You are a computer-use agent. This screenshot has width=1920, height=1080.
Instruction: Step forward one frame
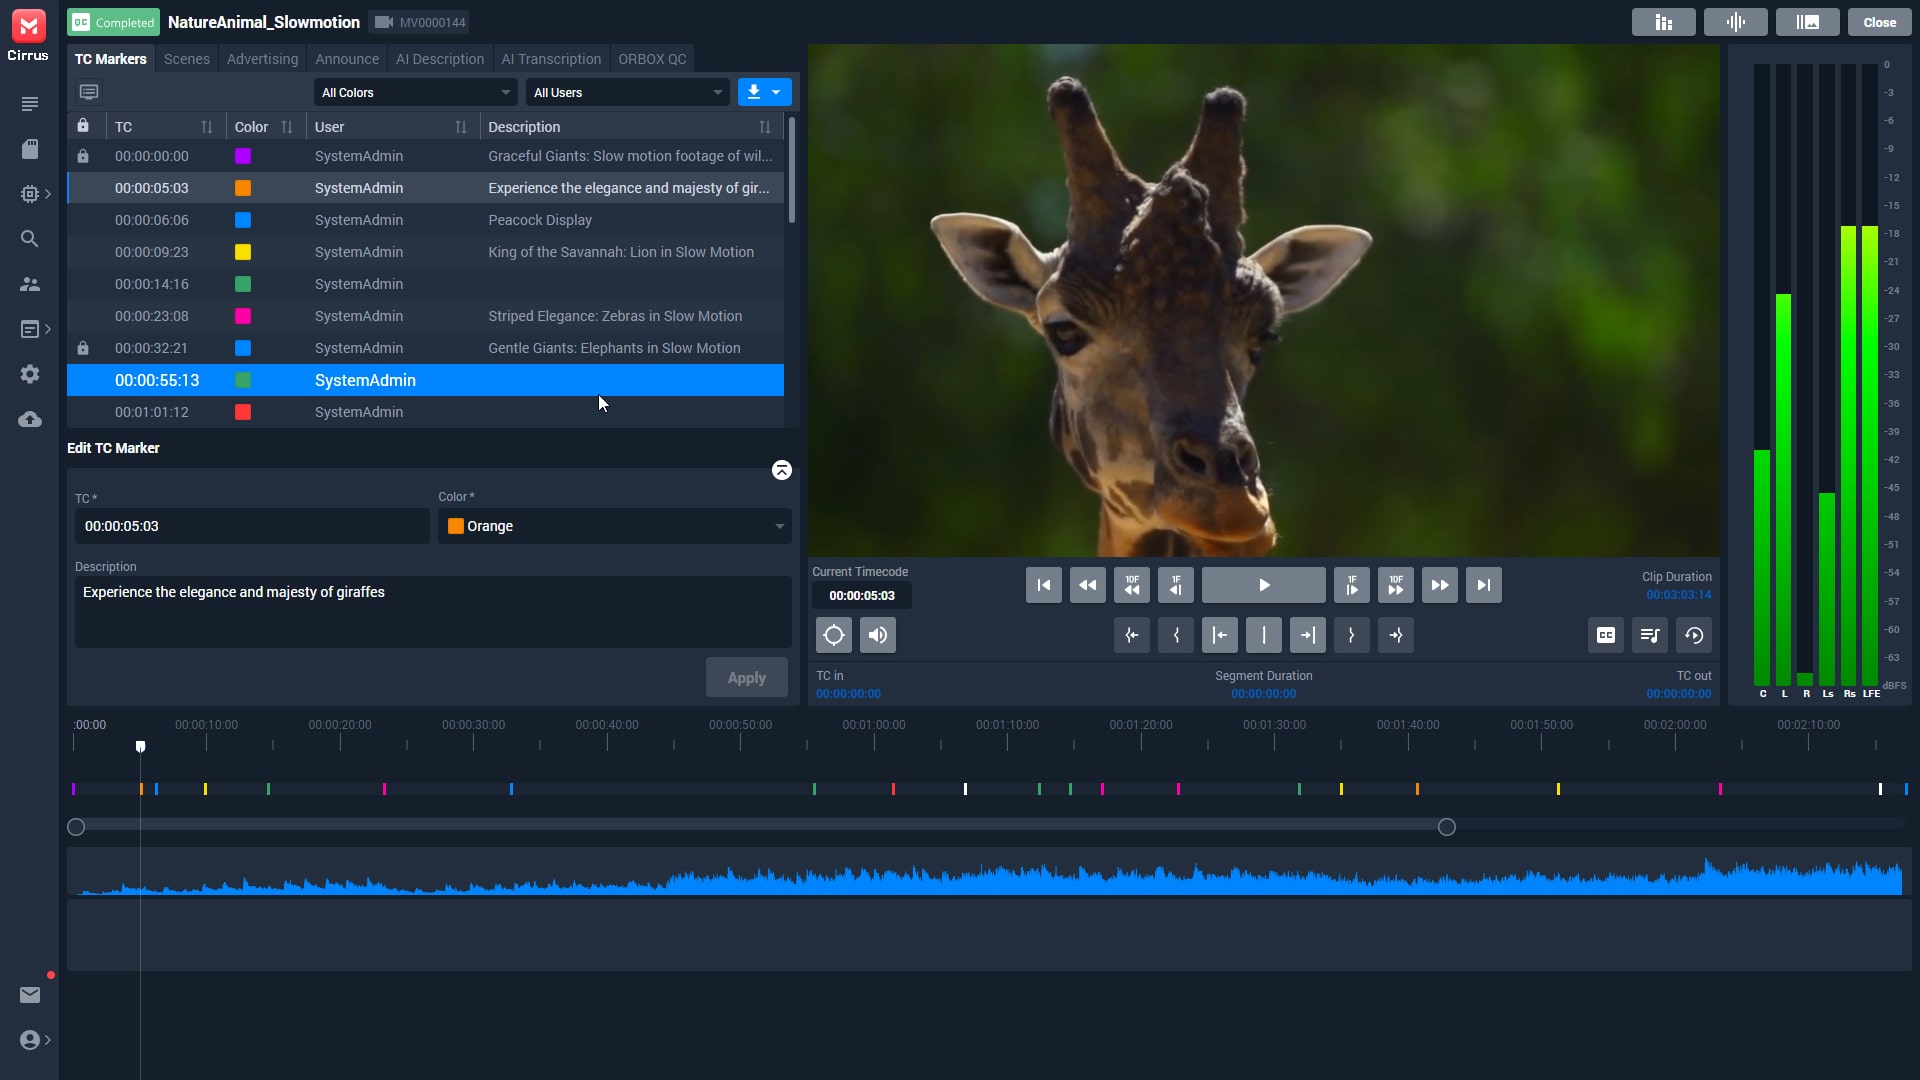[1351, 585]
